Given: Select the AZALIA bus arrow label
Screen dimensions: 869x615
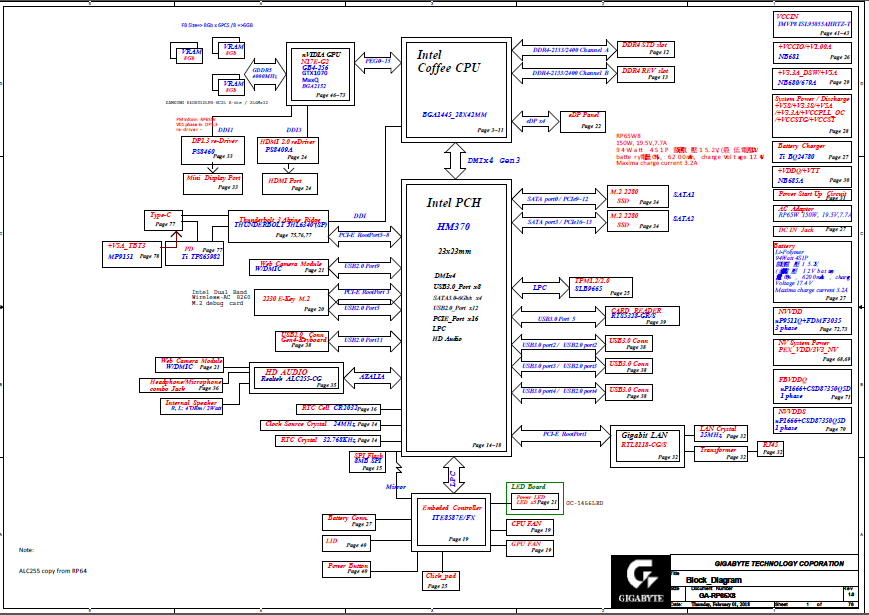Looking at the screenshot, I should click(372, 377).
